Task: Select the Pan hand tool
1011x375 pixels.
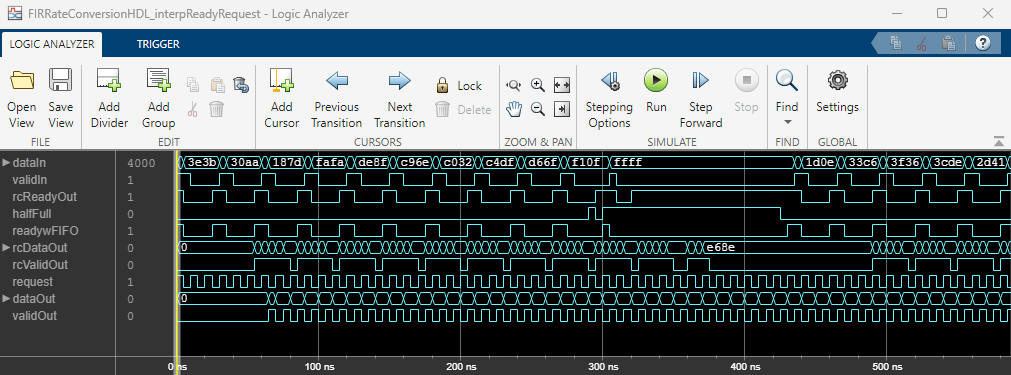Action: click(x=513, y=110)
